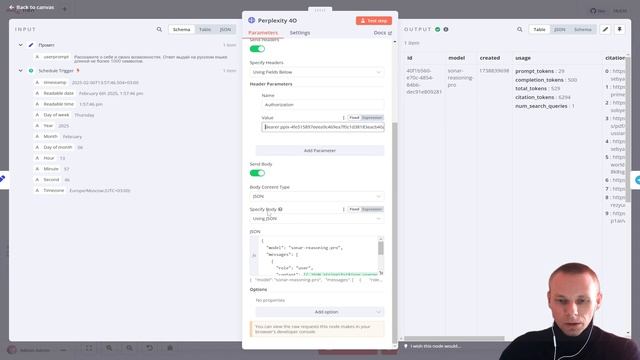Screen dimensions: 640x360
Task: Click the JSON editor scrollbar
Action: [x=381, y=248]
